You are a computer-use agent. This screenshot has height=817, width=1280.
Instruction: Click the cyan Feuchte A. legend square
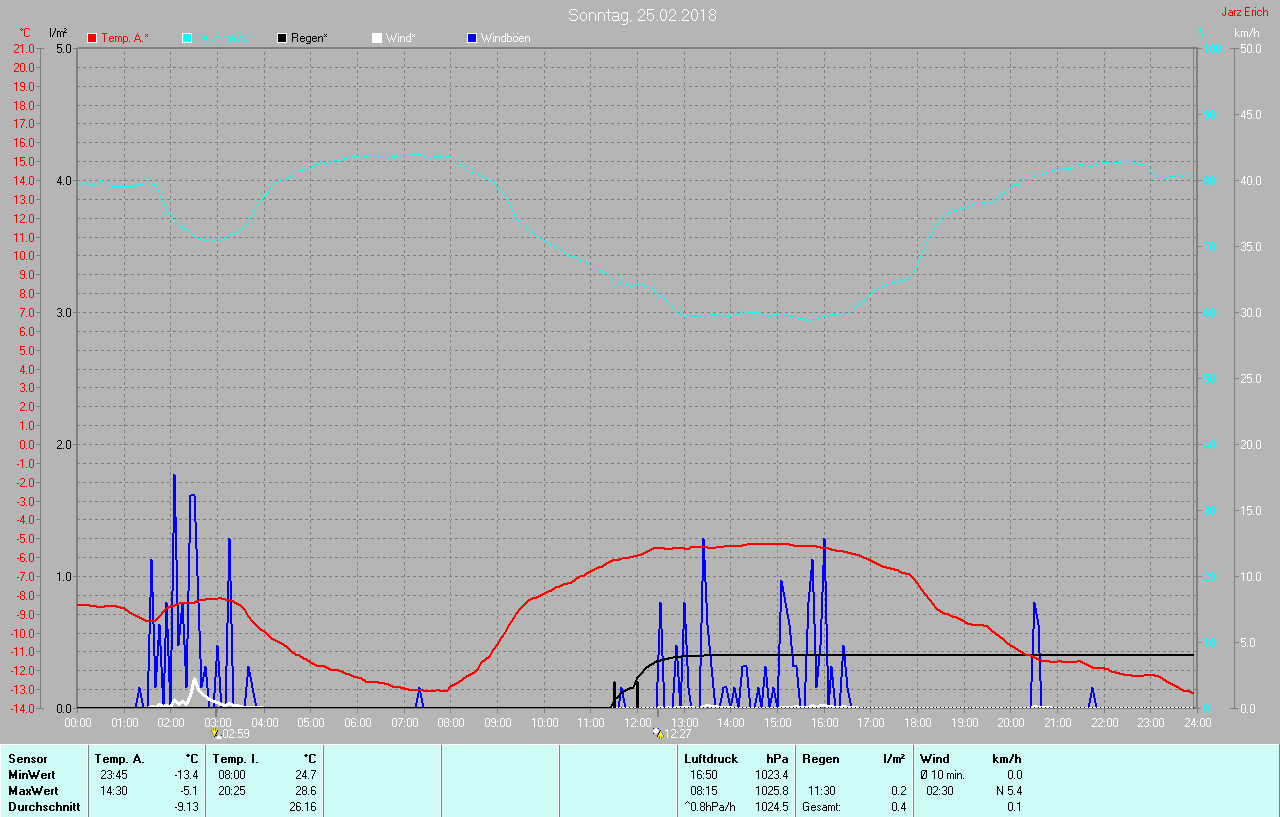pyautogui.click(x=187, y=38)
